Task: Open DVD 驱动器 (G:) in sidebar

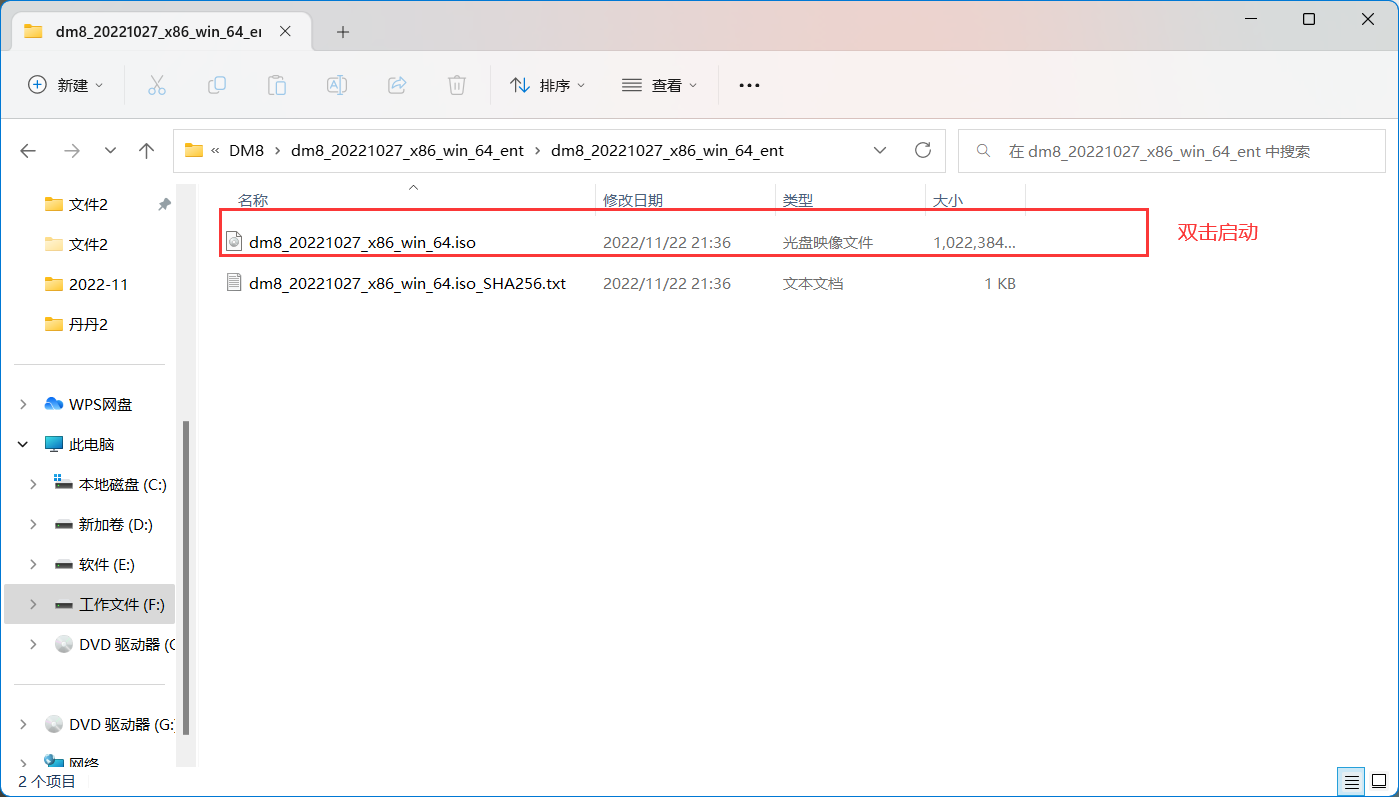Action: [x=122, y=724]
